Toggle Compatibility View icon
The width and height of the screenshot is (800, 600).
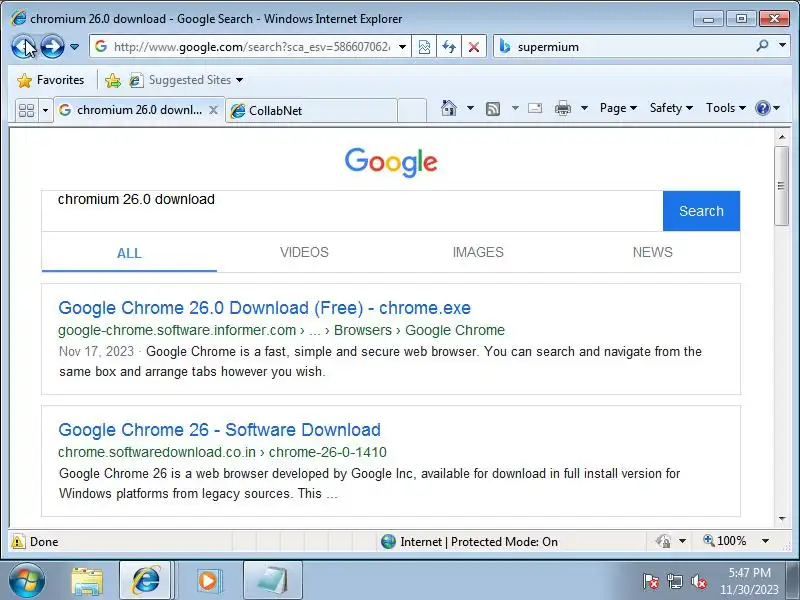click(424, 47)
